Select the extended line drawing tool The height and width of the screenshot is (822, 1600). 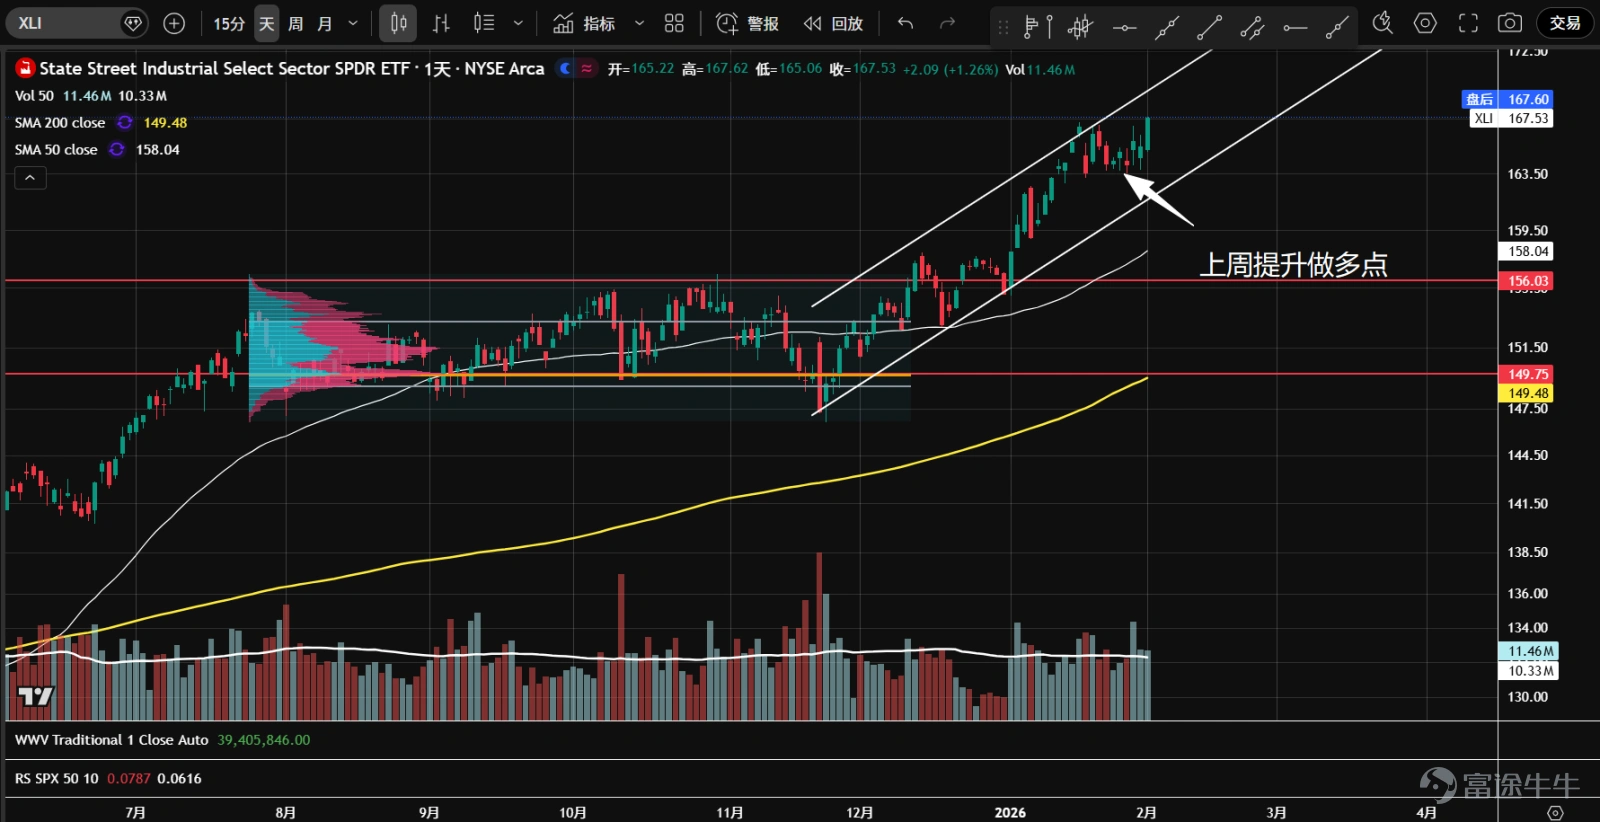tap(1166, 27)
